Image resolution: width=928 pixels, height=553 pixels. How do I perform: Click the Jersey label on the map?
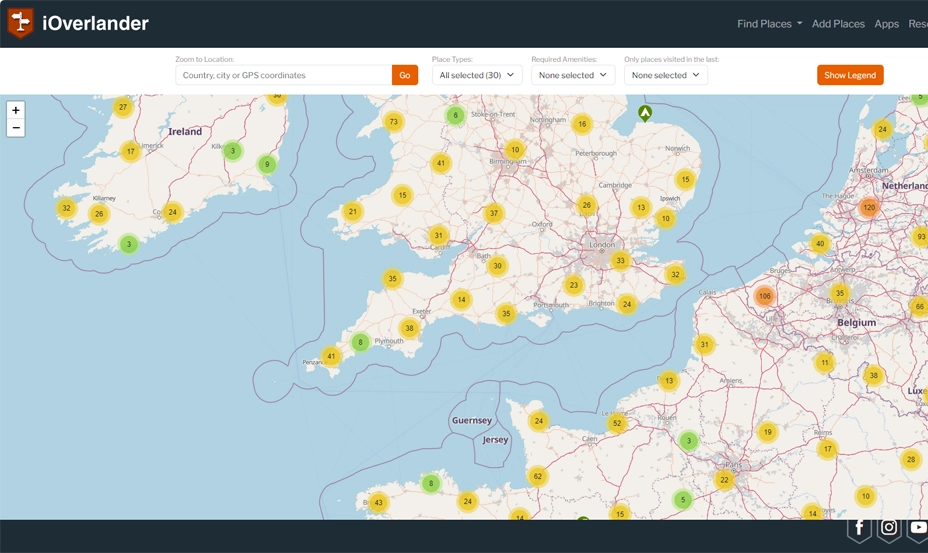(495, 440)
